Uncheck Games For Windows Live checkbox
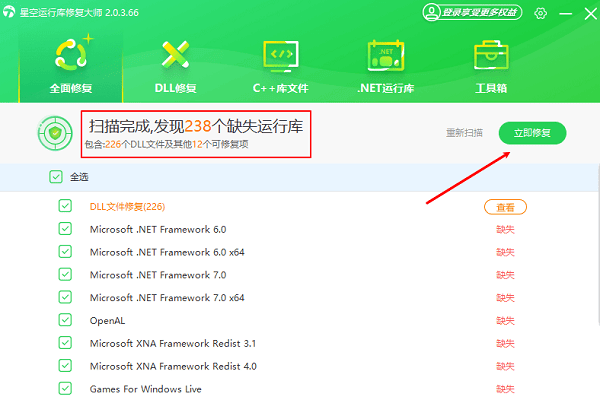 coord(65,389)
